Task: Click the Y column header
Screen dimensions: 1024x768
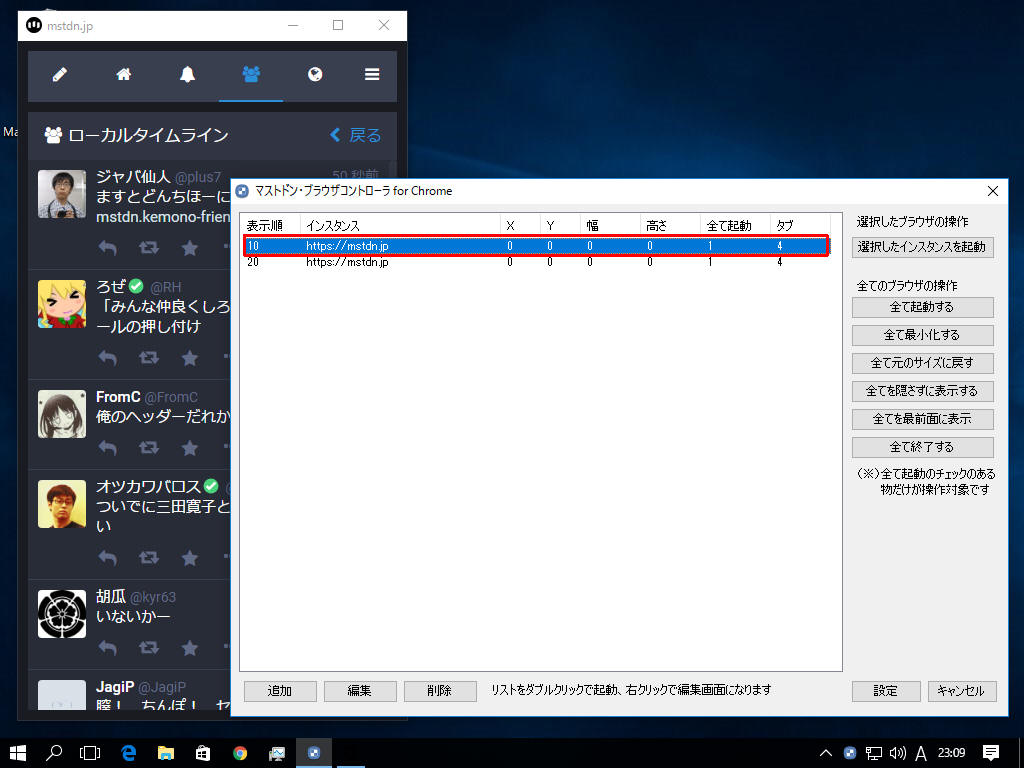Action: point(560,225)
